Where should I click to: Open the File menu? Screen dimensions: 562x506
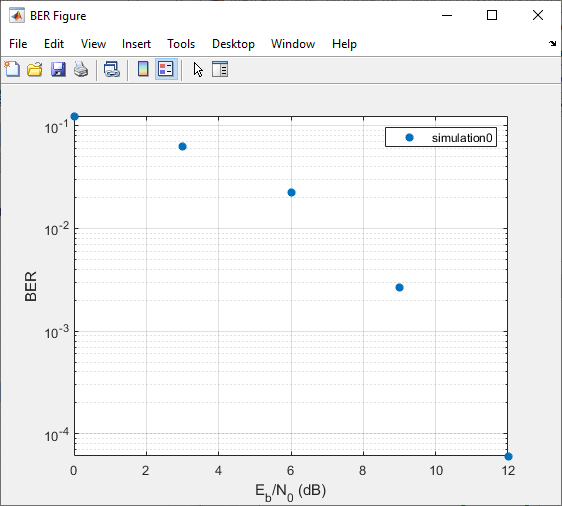point(18,44)
